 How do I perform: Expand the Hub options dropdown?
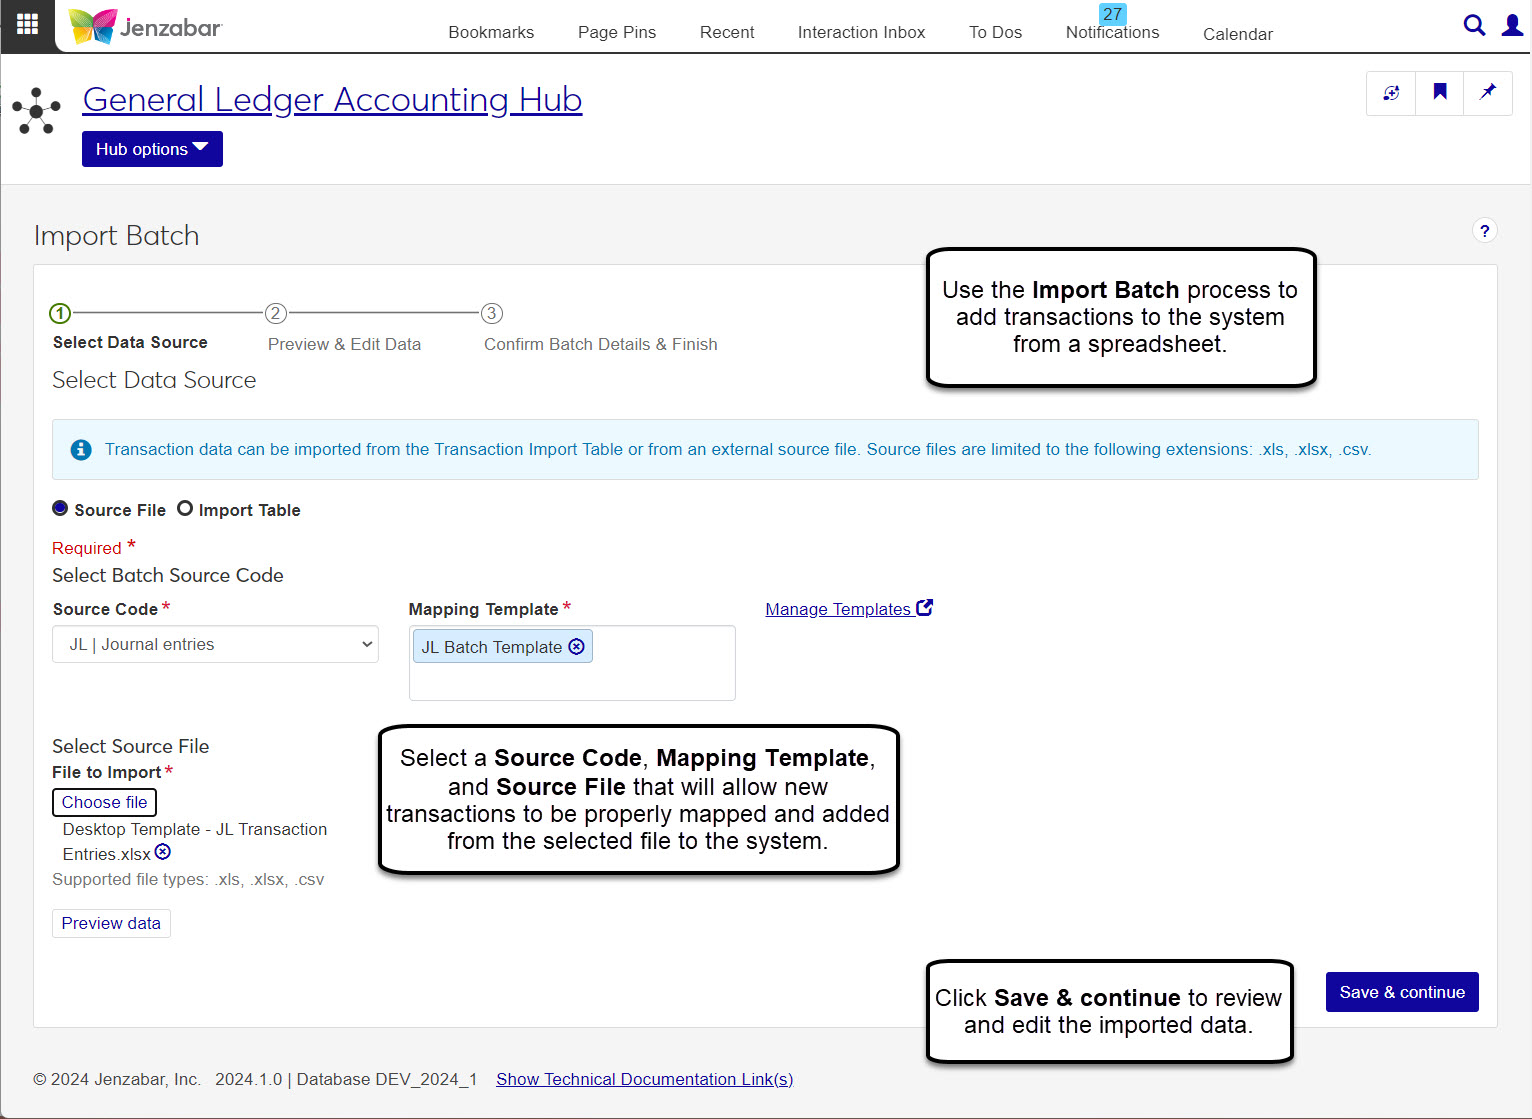click(152, 149)
